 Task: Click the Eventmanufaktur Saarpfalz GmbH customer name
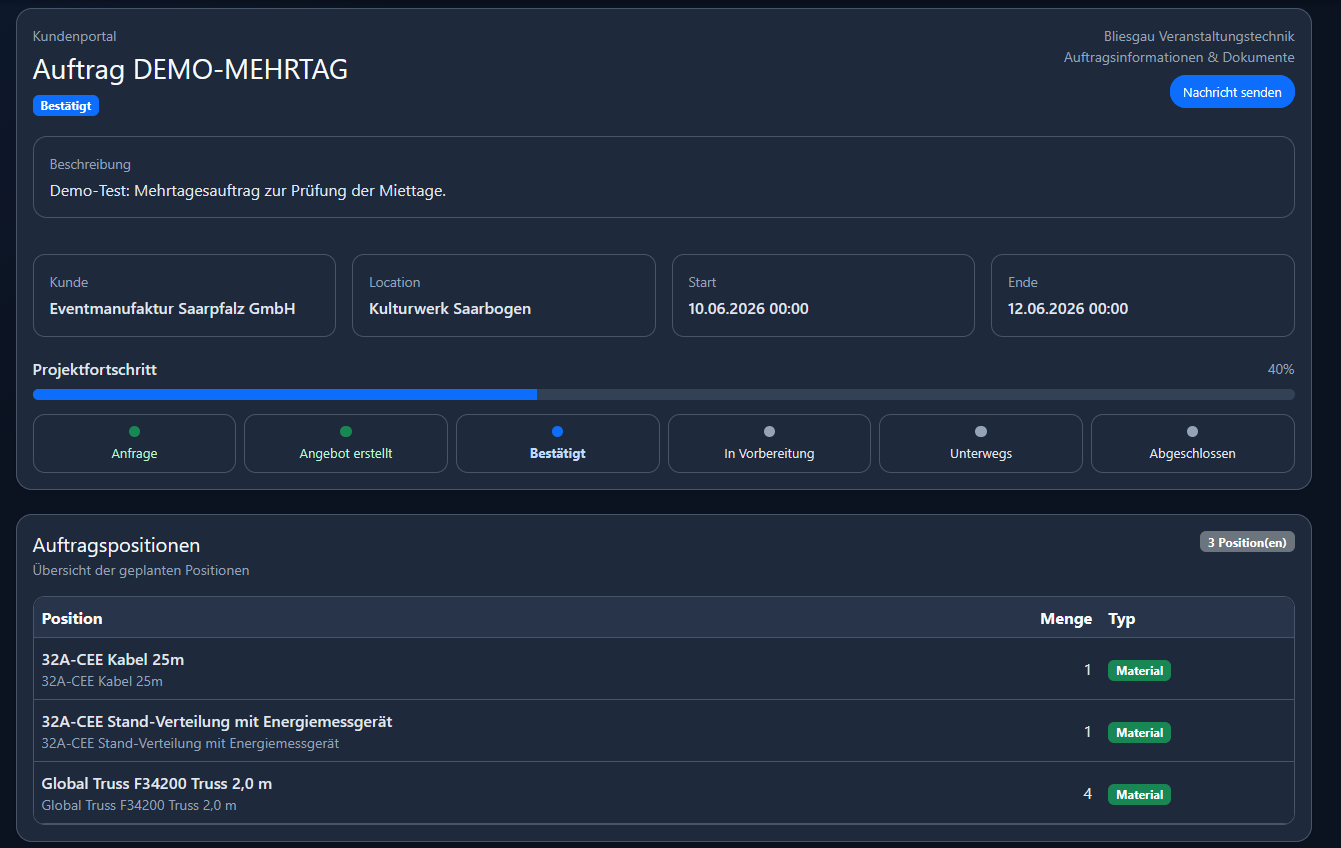pos(172,309)
